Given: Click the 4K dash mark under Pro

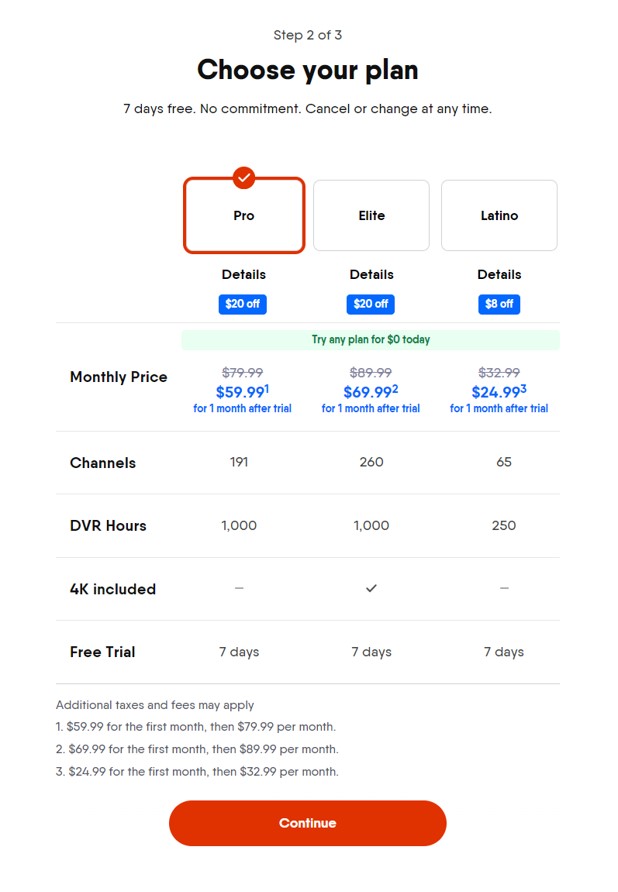Looking at the screenshot, I should (x=239, y=588).
